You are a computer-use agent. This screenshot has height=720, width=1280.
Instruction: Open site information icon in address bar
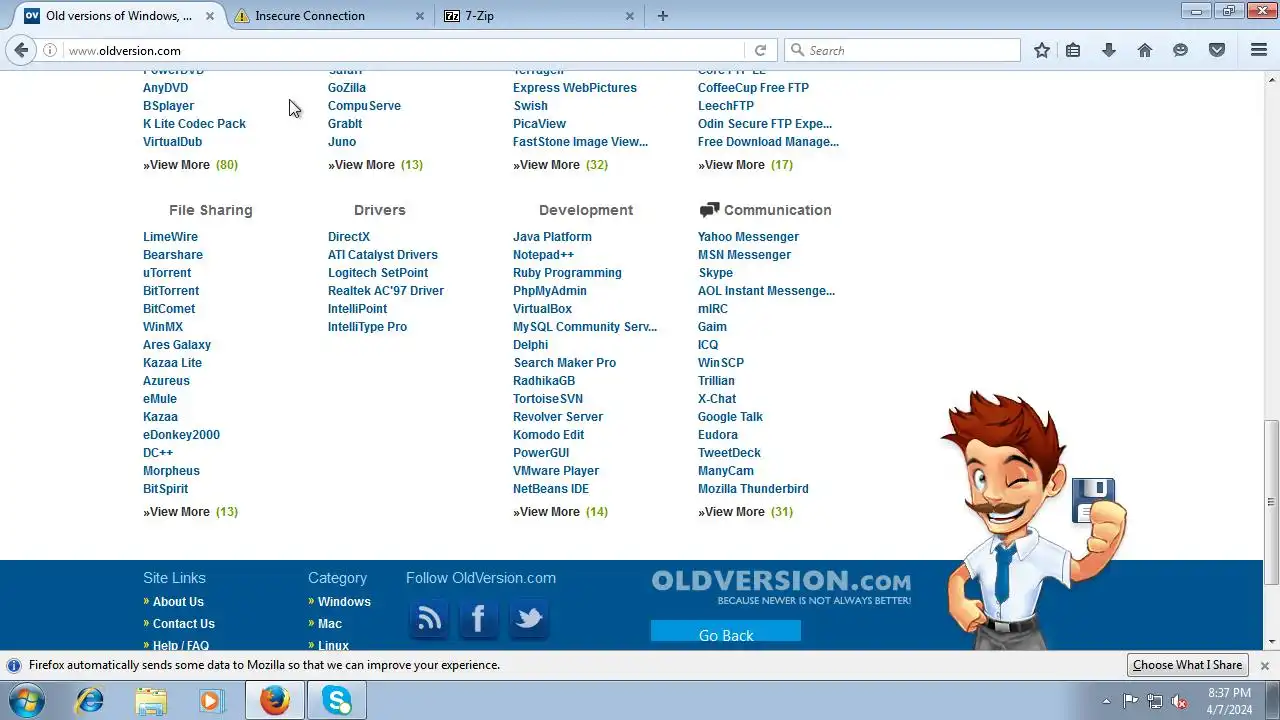(x=50, y=50)
